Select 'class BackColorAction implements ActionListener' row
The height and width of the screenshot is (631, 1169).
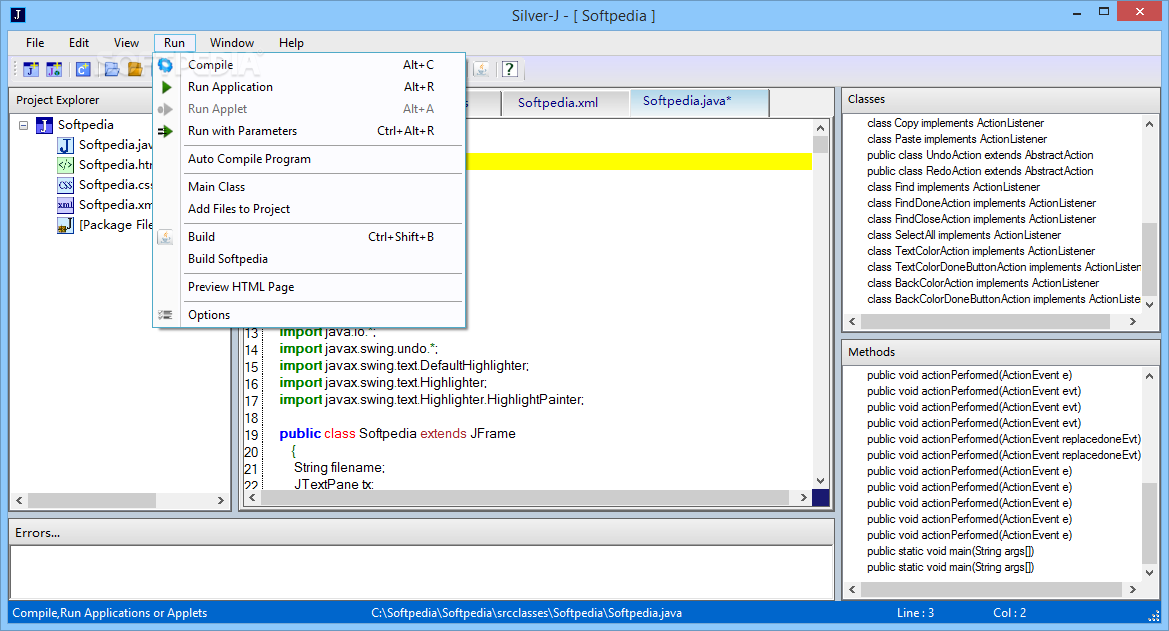click(983, 283)
